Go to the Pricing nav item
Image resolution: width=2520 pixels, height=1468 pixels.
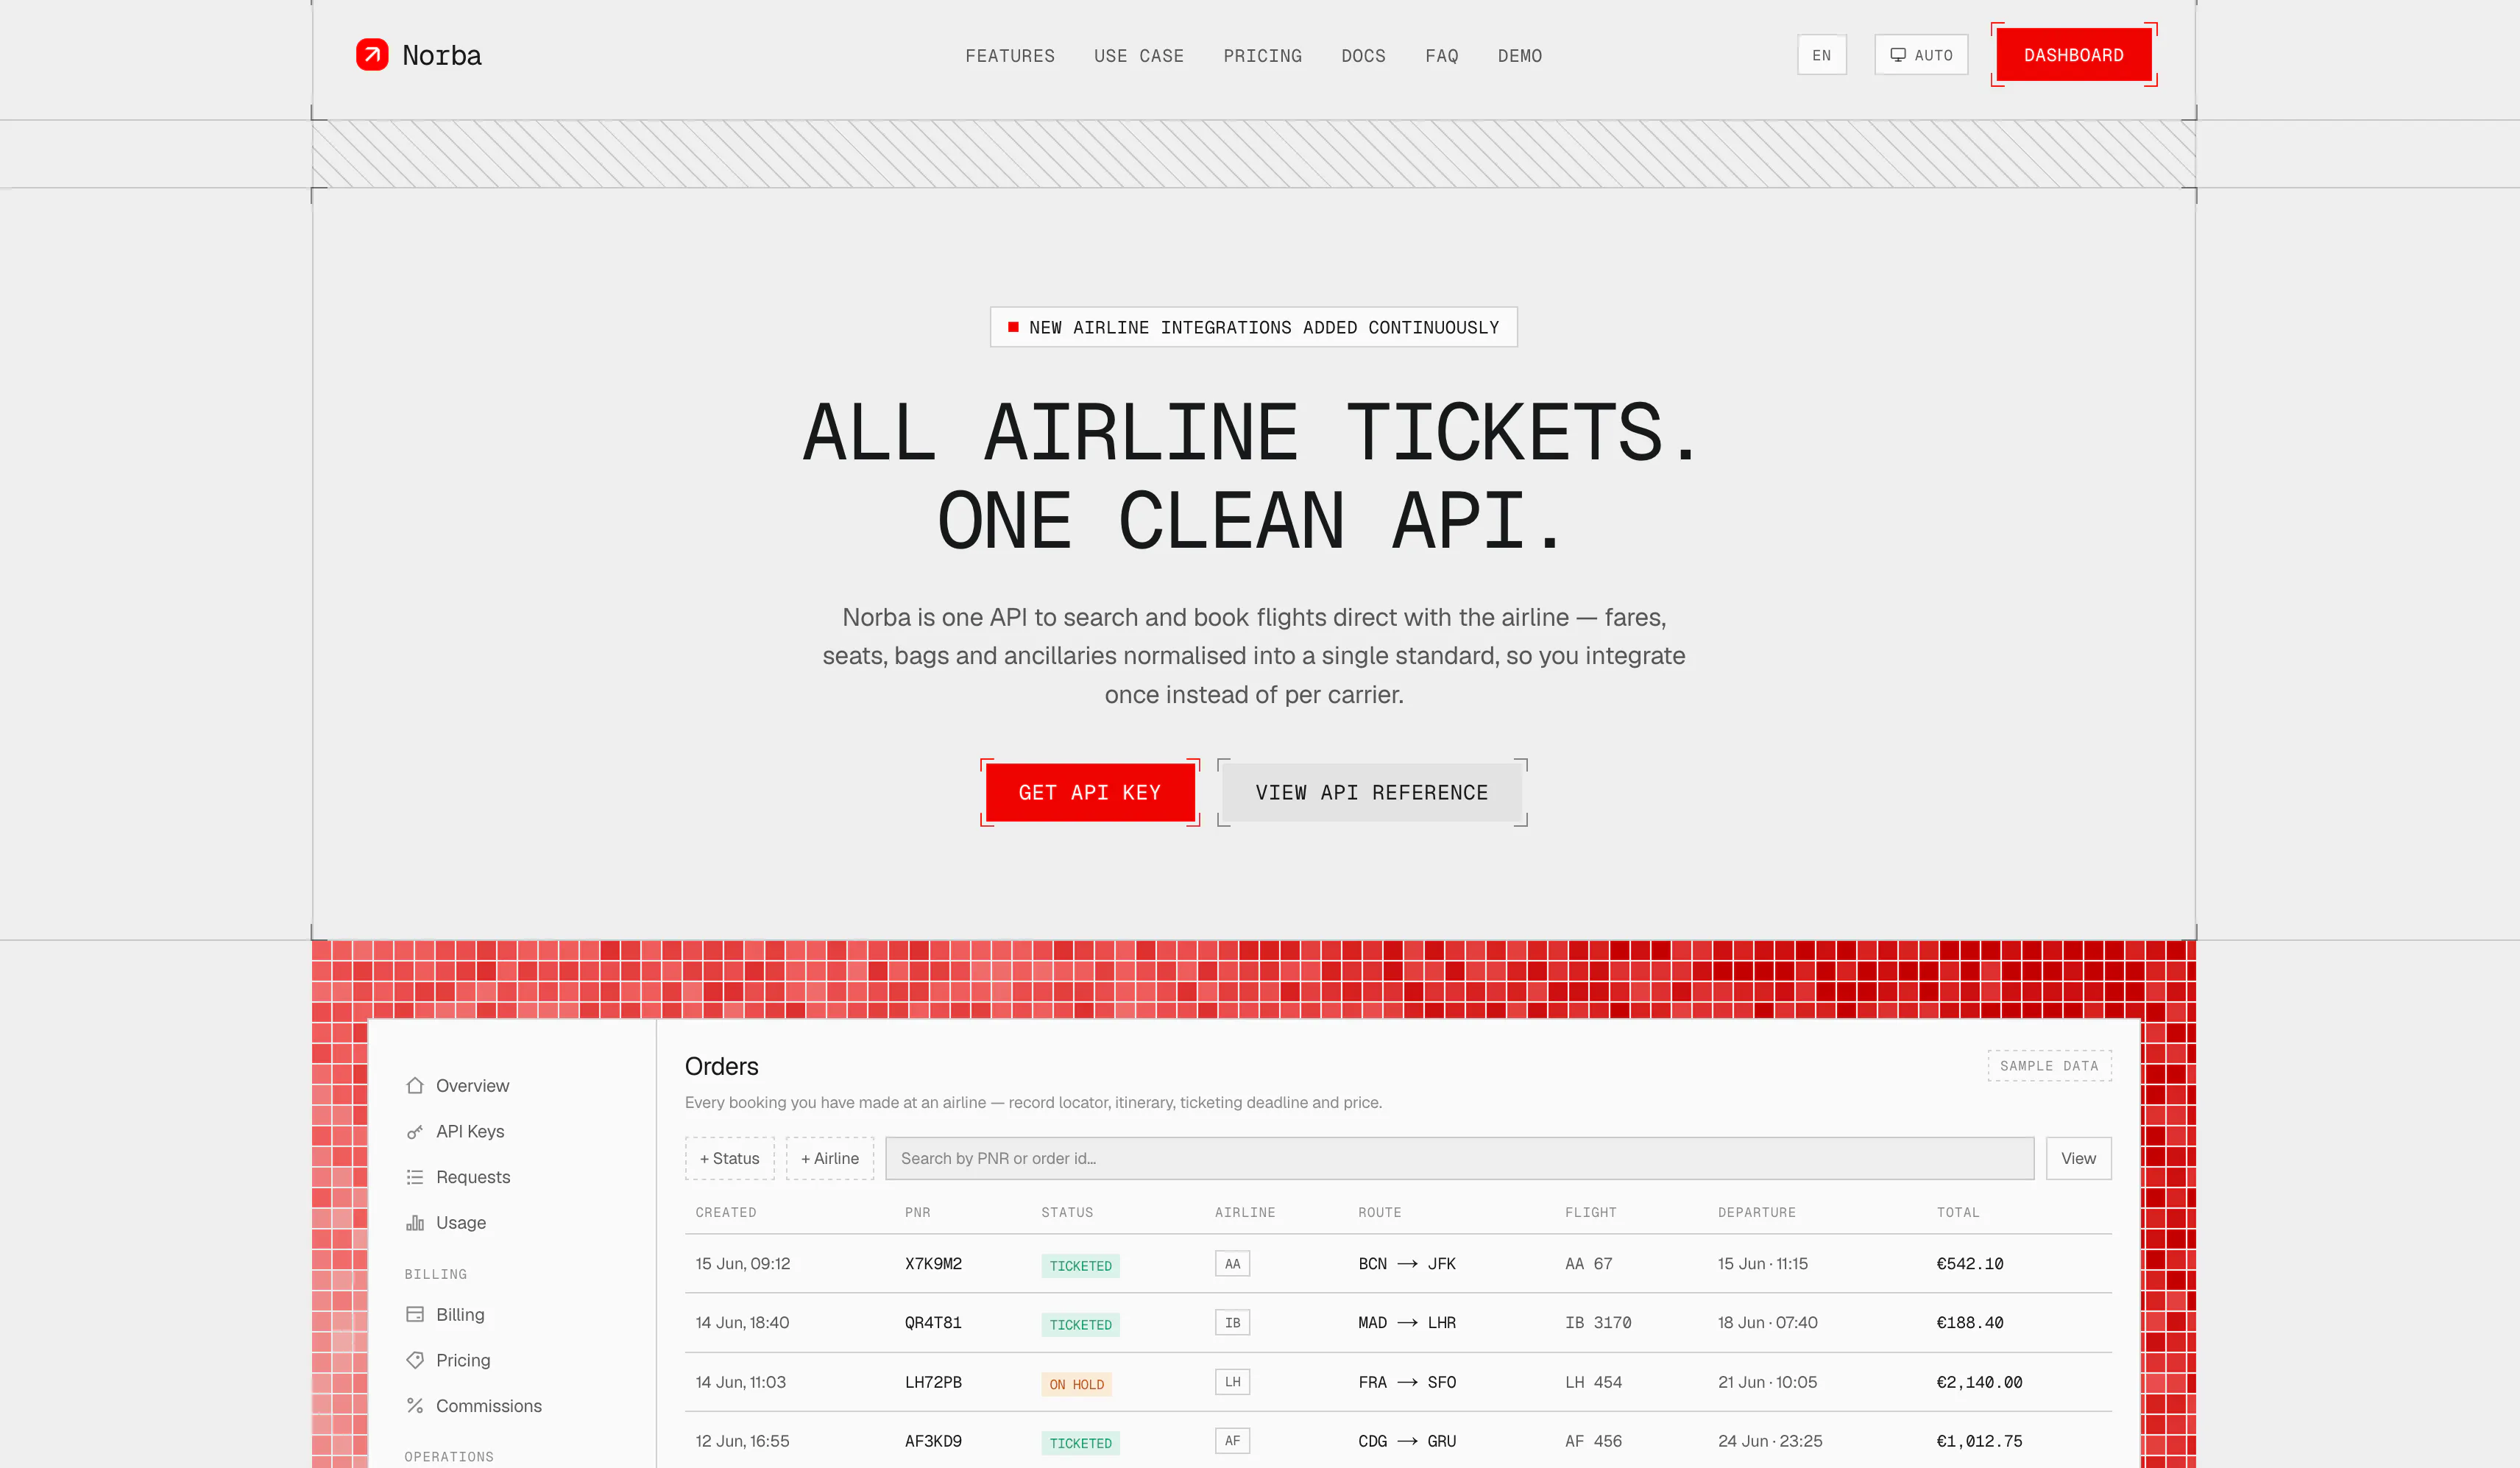tap(1262, 56)
